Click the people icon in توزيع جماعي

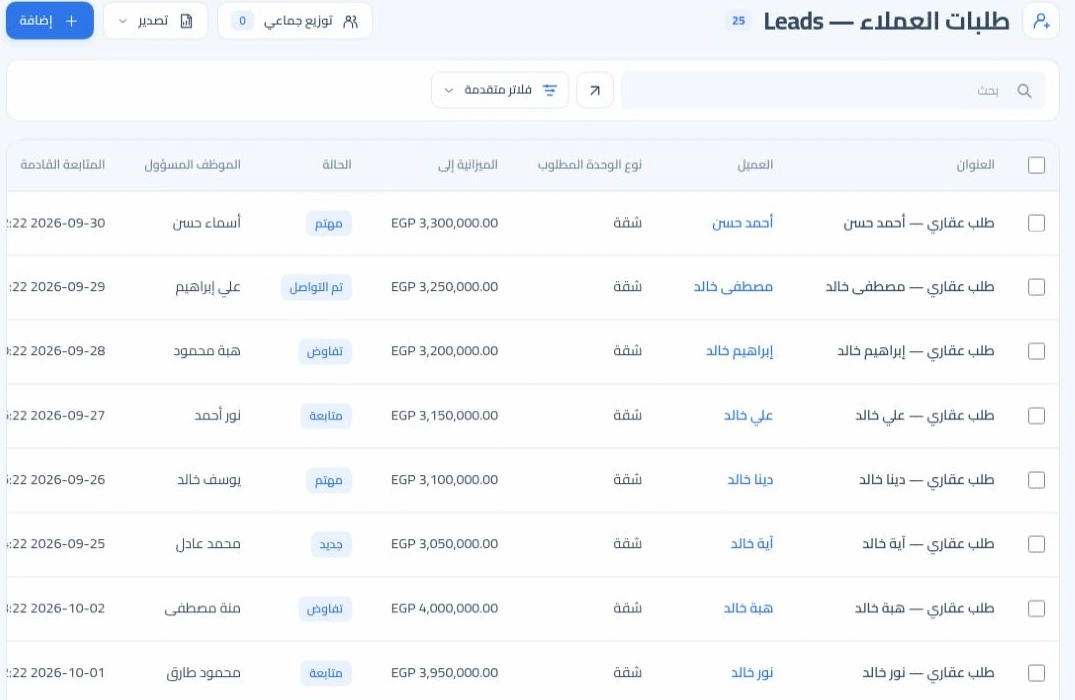click(350, 21)
